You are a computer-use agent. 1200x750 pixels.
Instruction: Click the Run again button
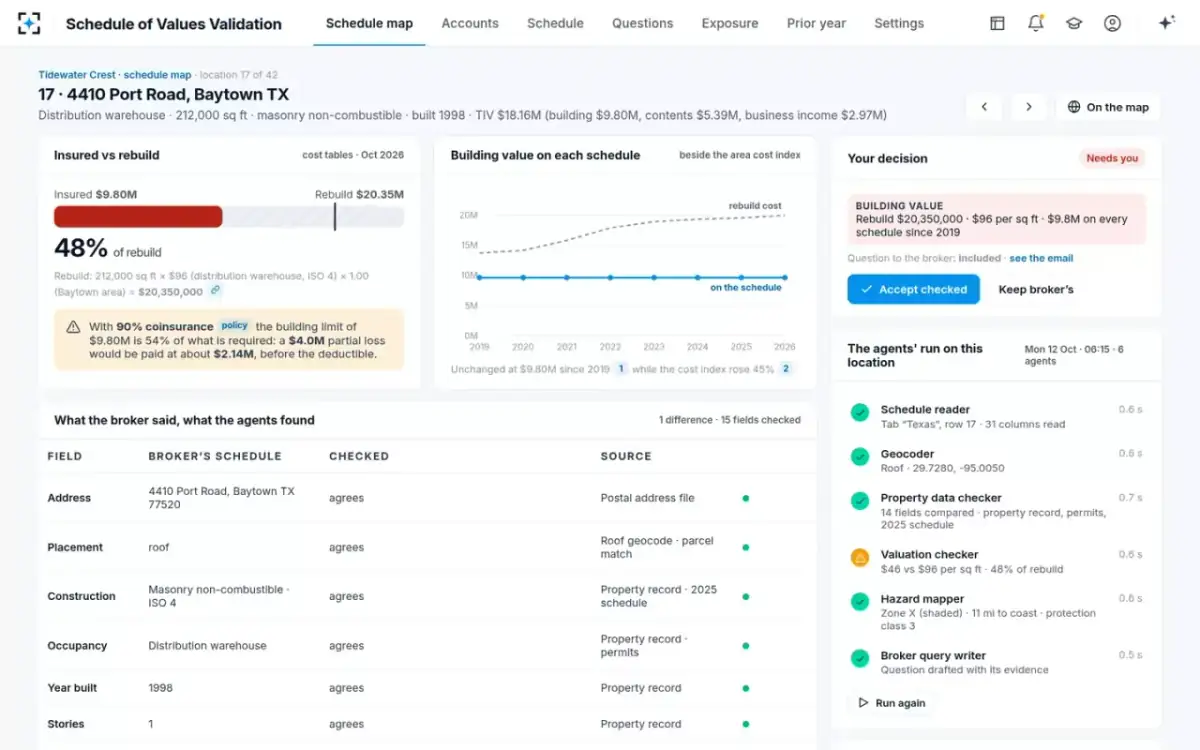(892, 703)
